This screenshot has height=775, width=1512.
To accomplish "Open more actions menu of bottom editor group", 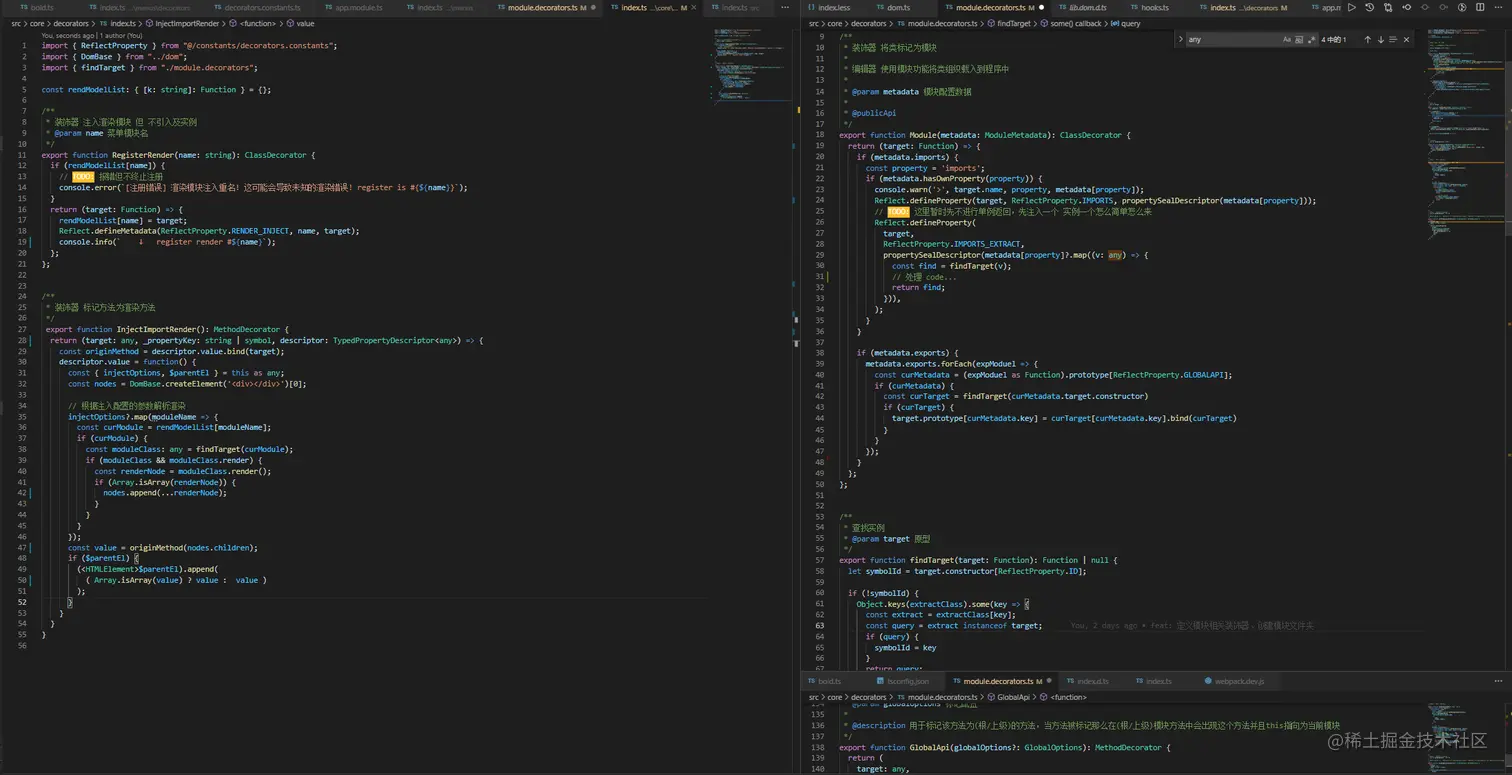I will click(1497, 681).
